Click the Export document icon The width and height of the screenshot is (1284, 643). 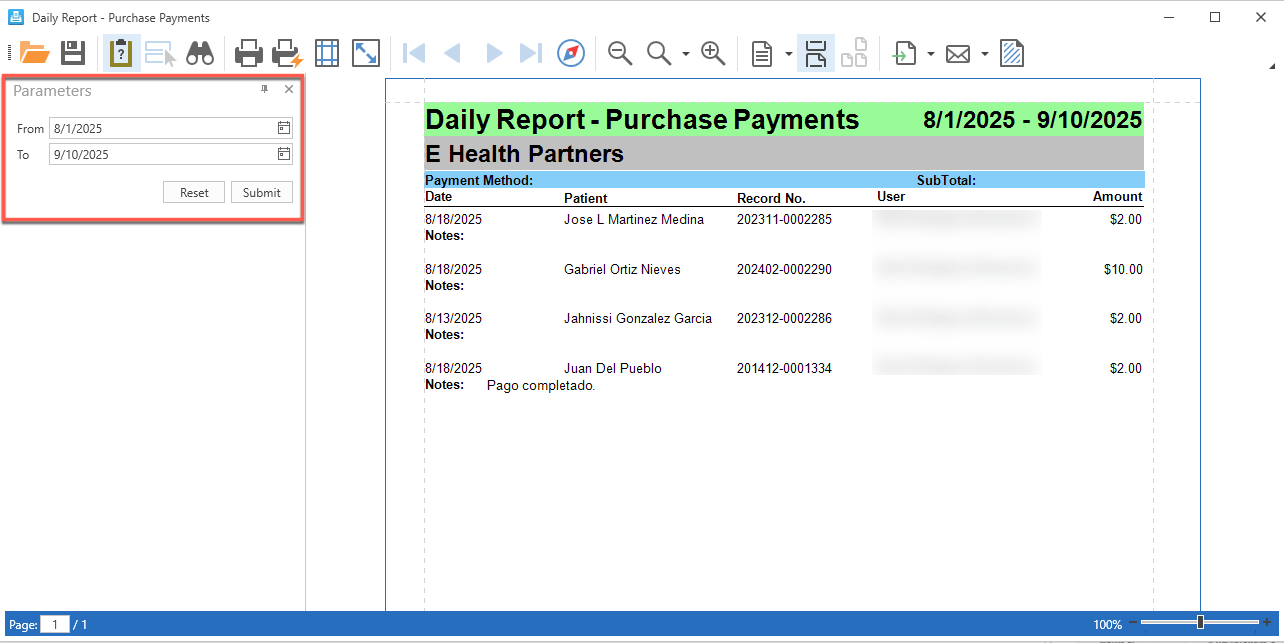(905, 53)
